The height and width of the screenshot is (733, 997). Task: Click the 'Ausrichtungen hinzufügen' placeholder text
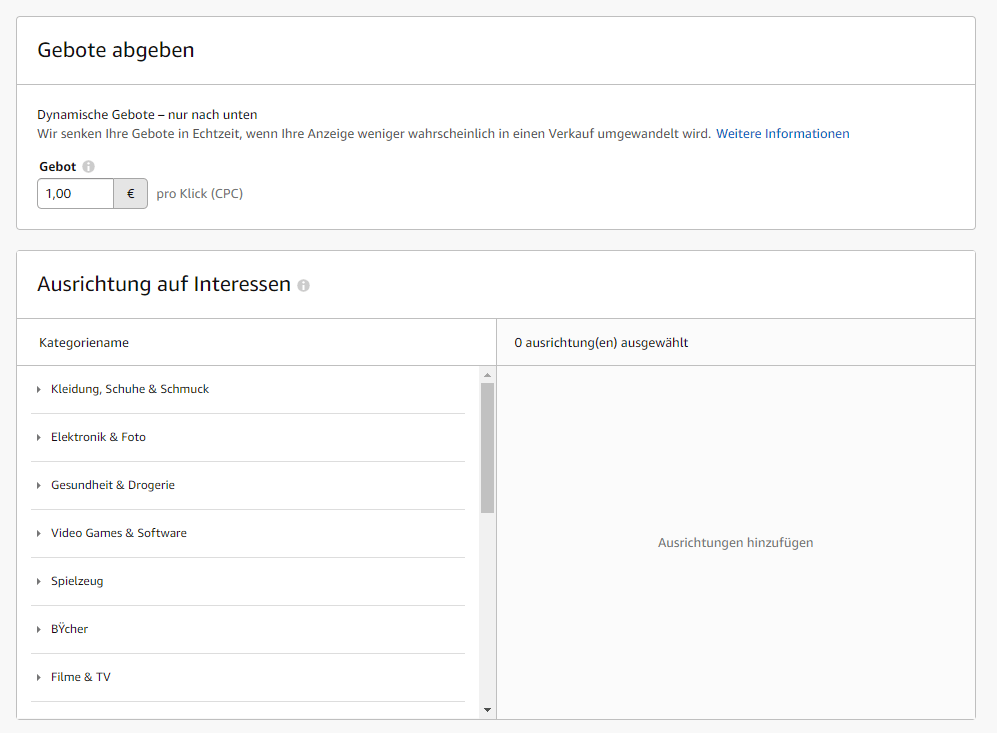[x=736, y=543]
